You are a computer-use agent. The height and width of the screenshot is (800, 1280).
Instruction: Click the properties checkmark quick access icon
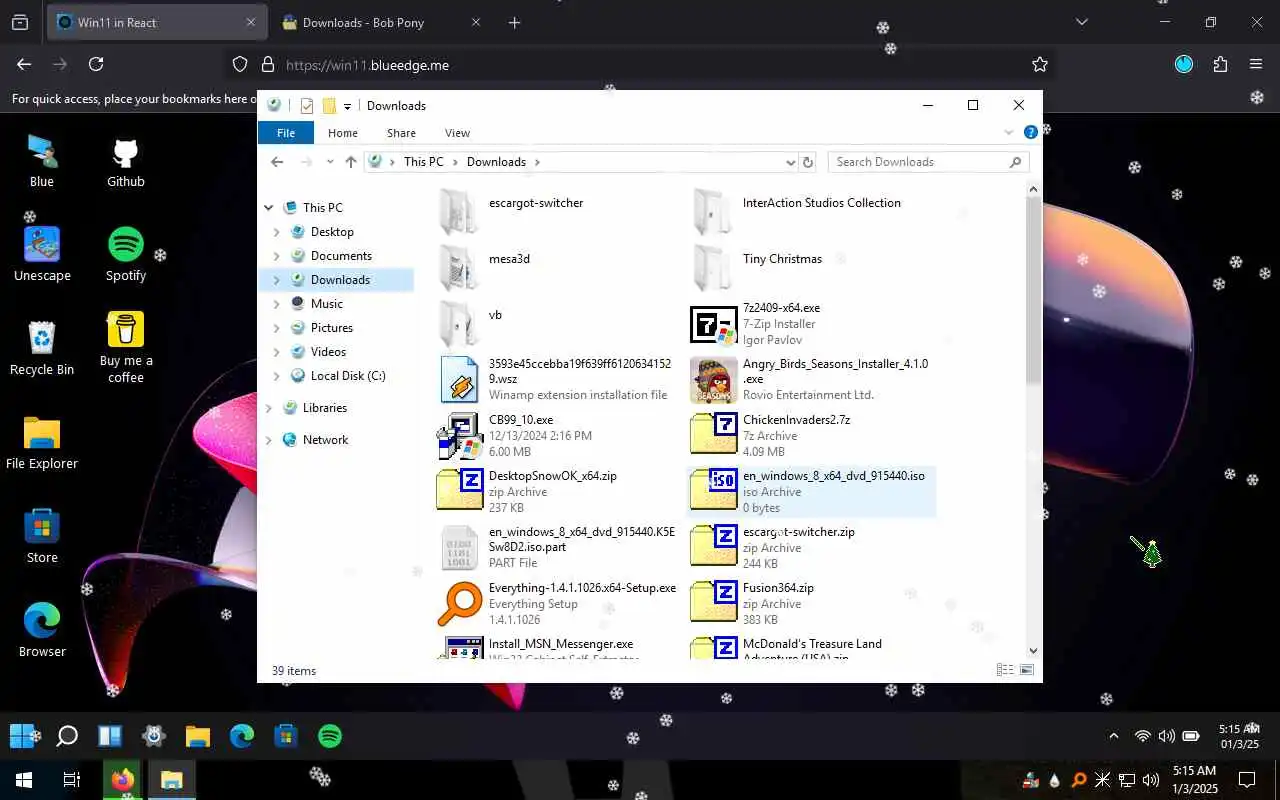307,106
